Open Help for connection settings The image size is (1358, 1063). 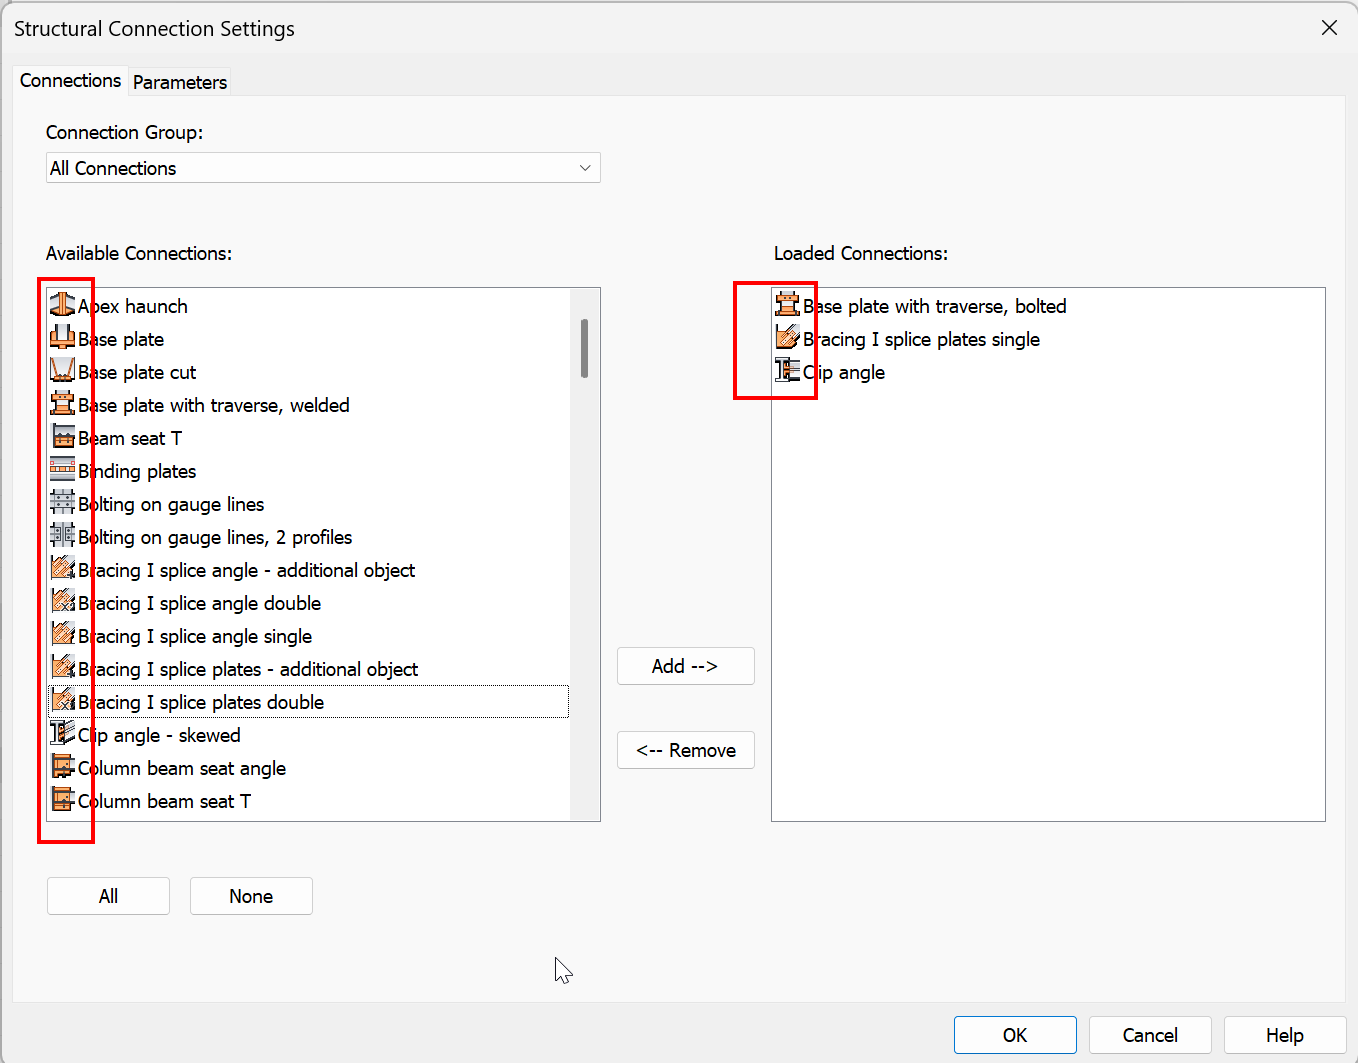click(1285, 1035)
